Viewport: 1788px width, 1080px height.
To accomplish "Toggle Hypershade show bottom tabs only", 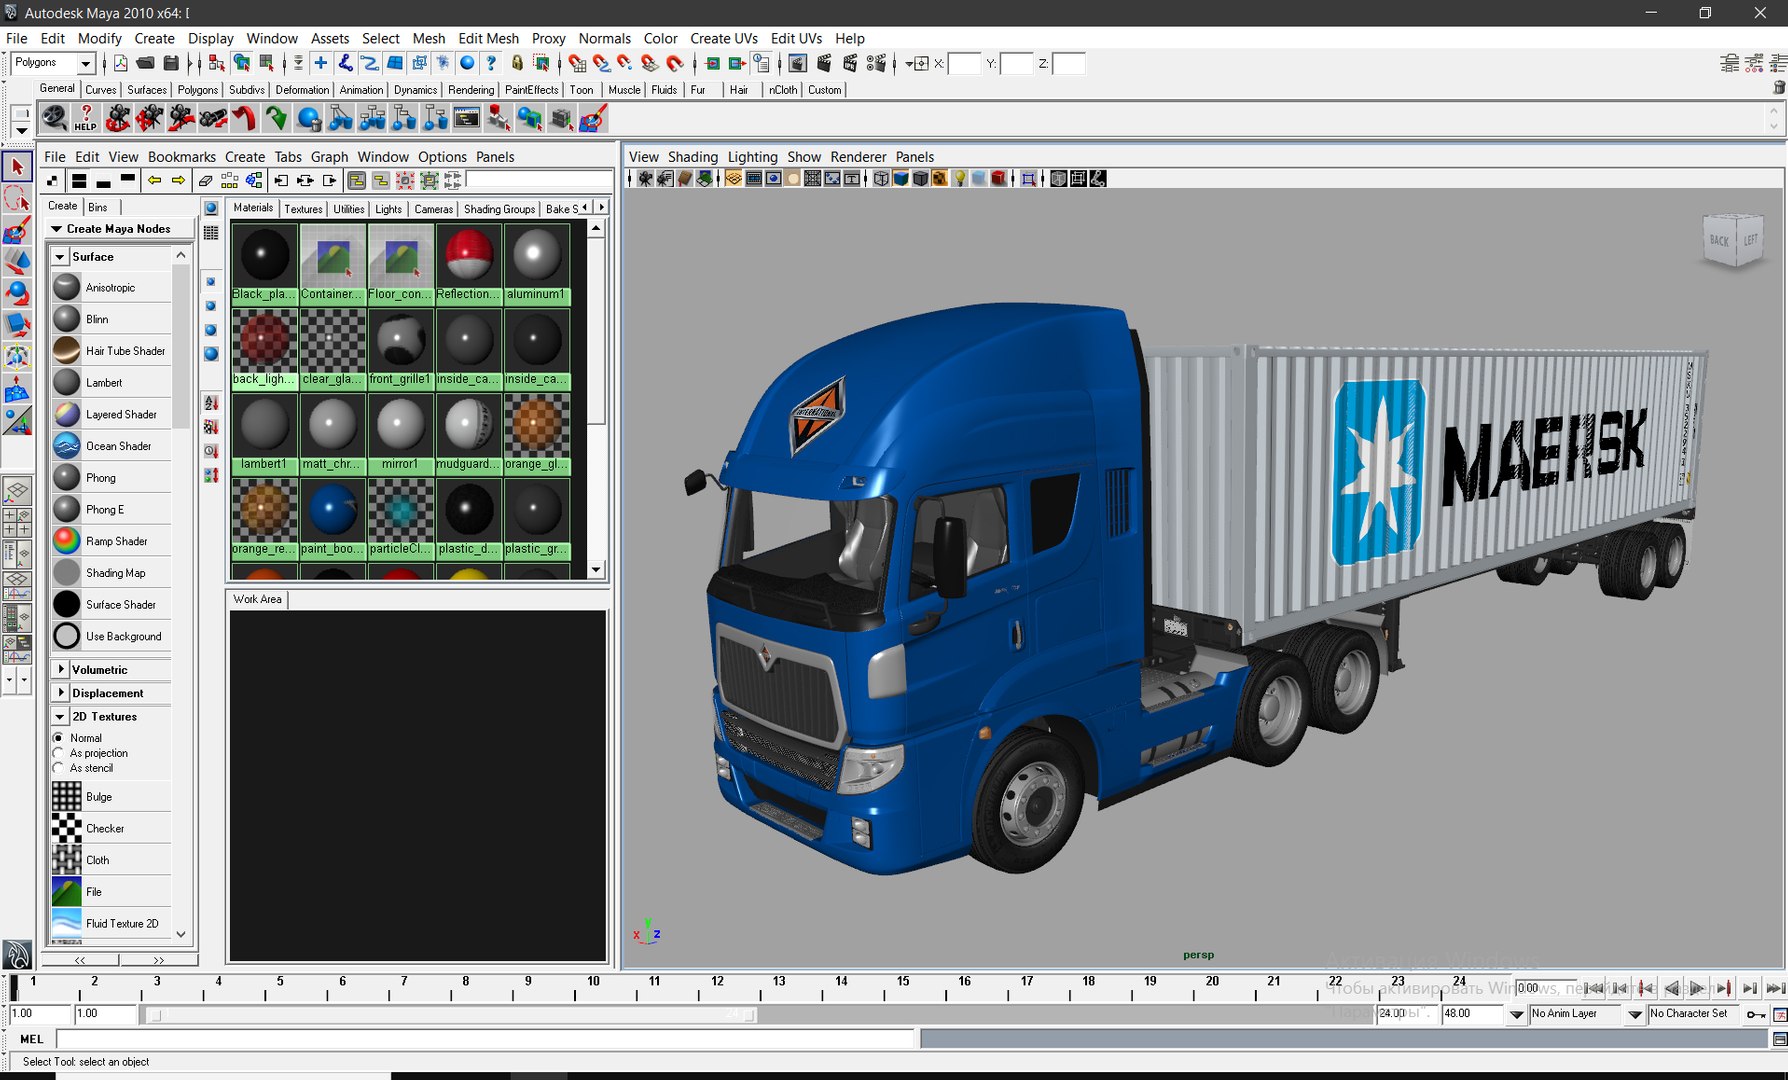I will (x=103, y=180).
